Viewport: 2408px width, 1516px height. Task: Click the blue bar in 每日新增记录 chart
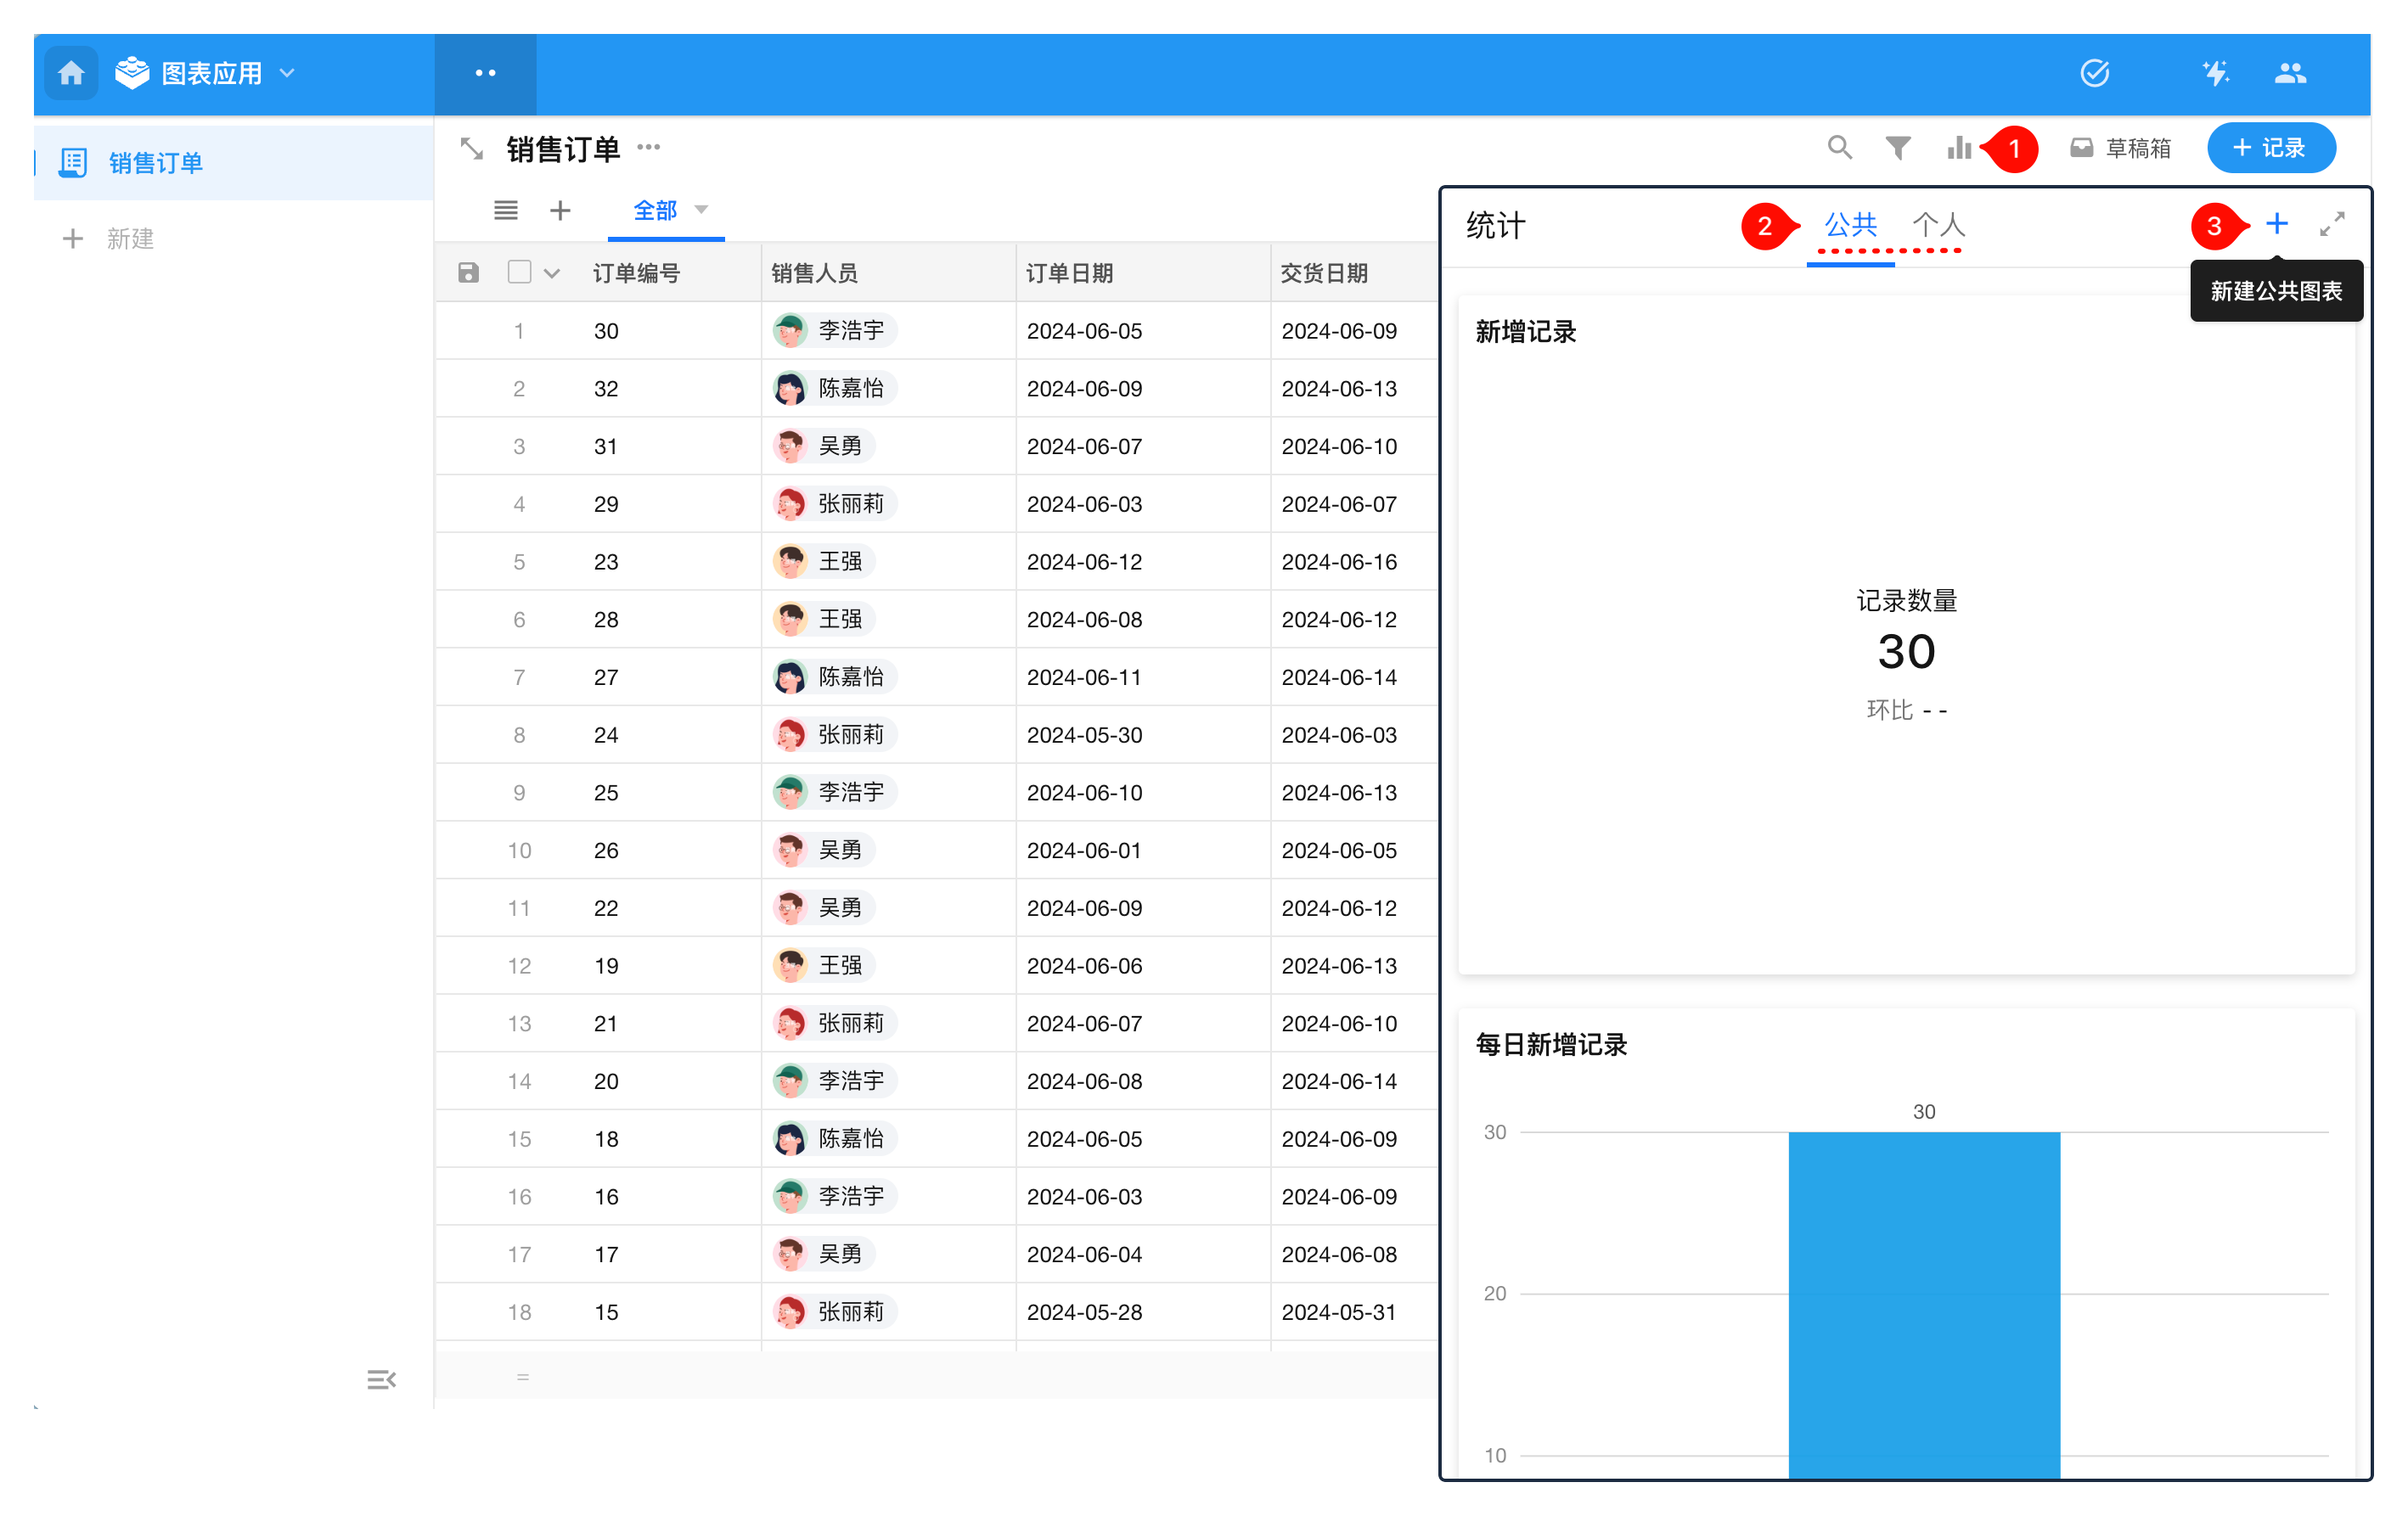[1923, 1300]
